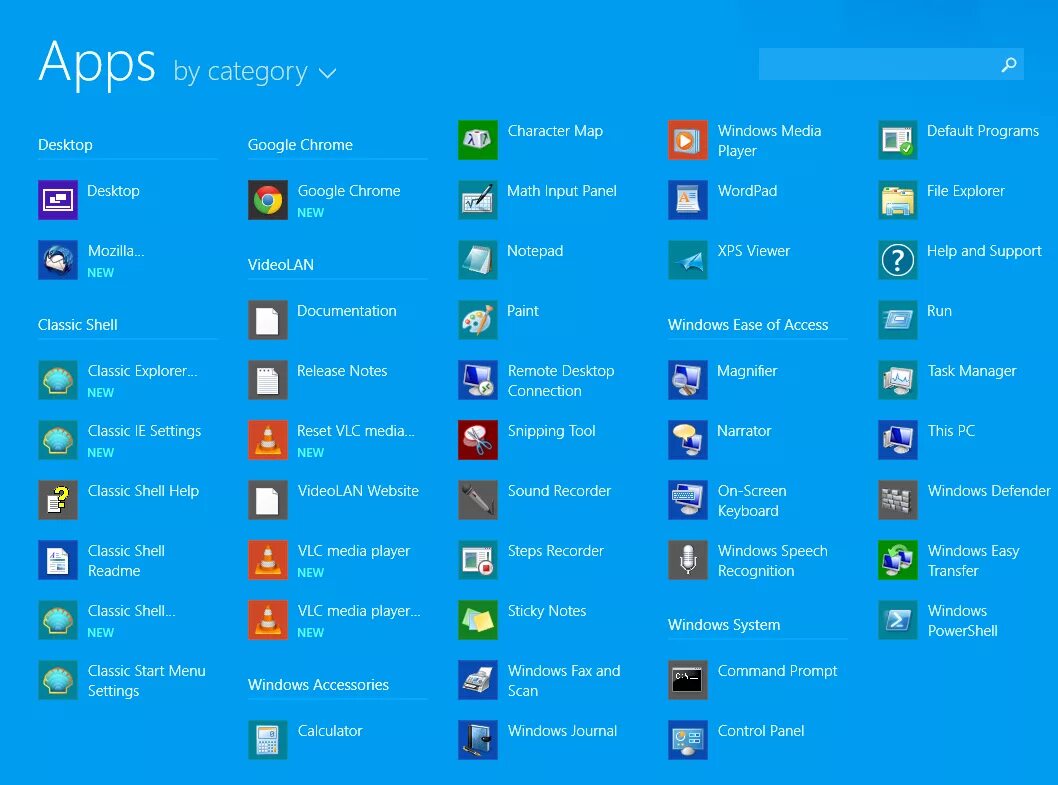1058x785 pixels.
Task: Select Windows Ease of Access header
Action: click(x=748, y=325)
